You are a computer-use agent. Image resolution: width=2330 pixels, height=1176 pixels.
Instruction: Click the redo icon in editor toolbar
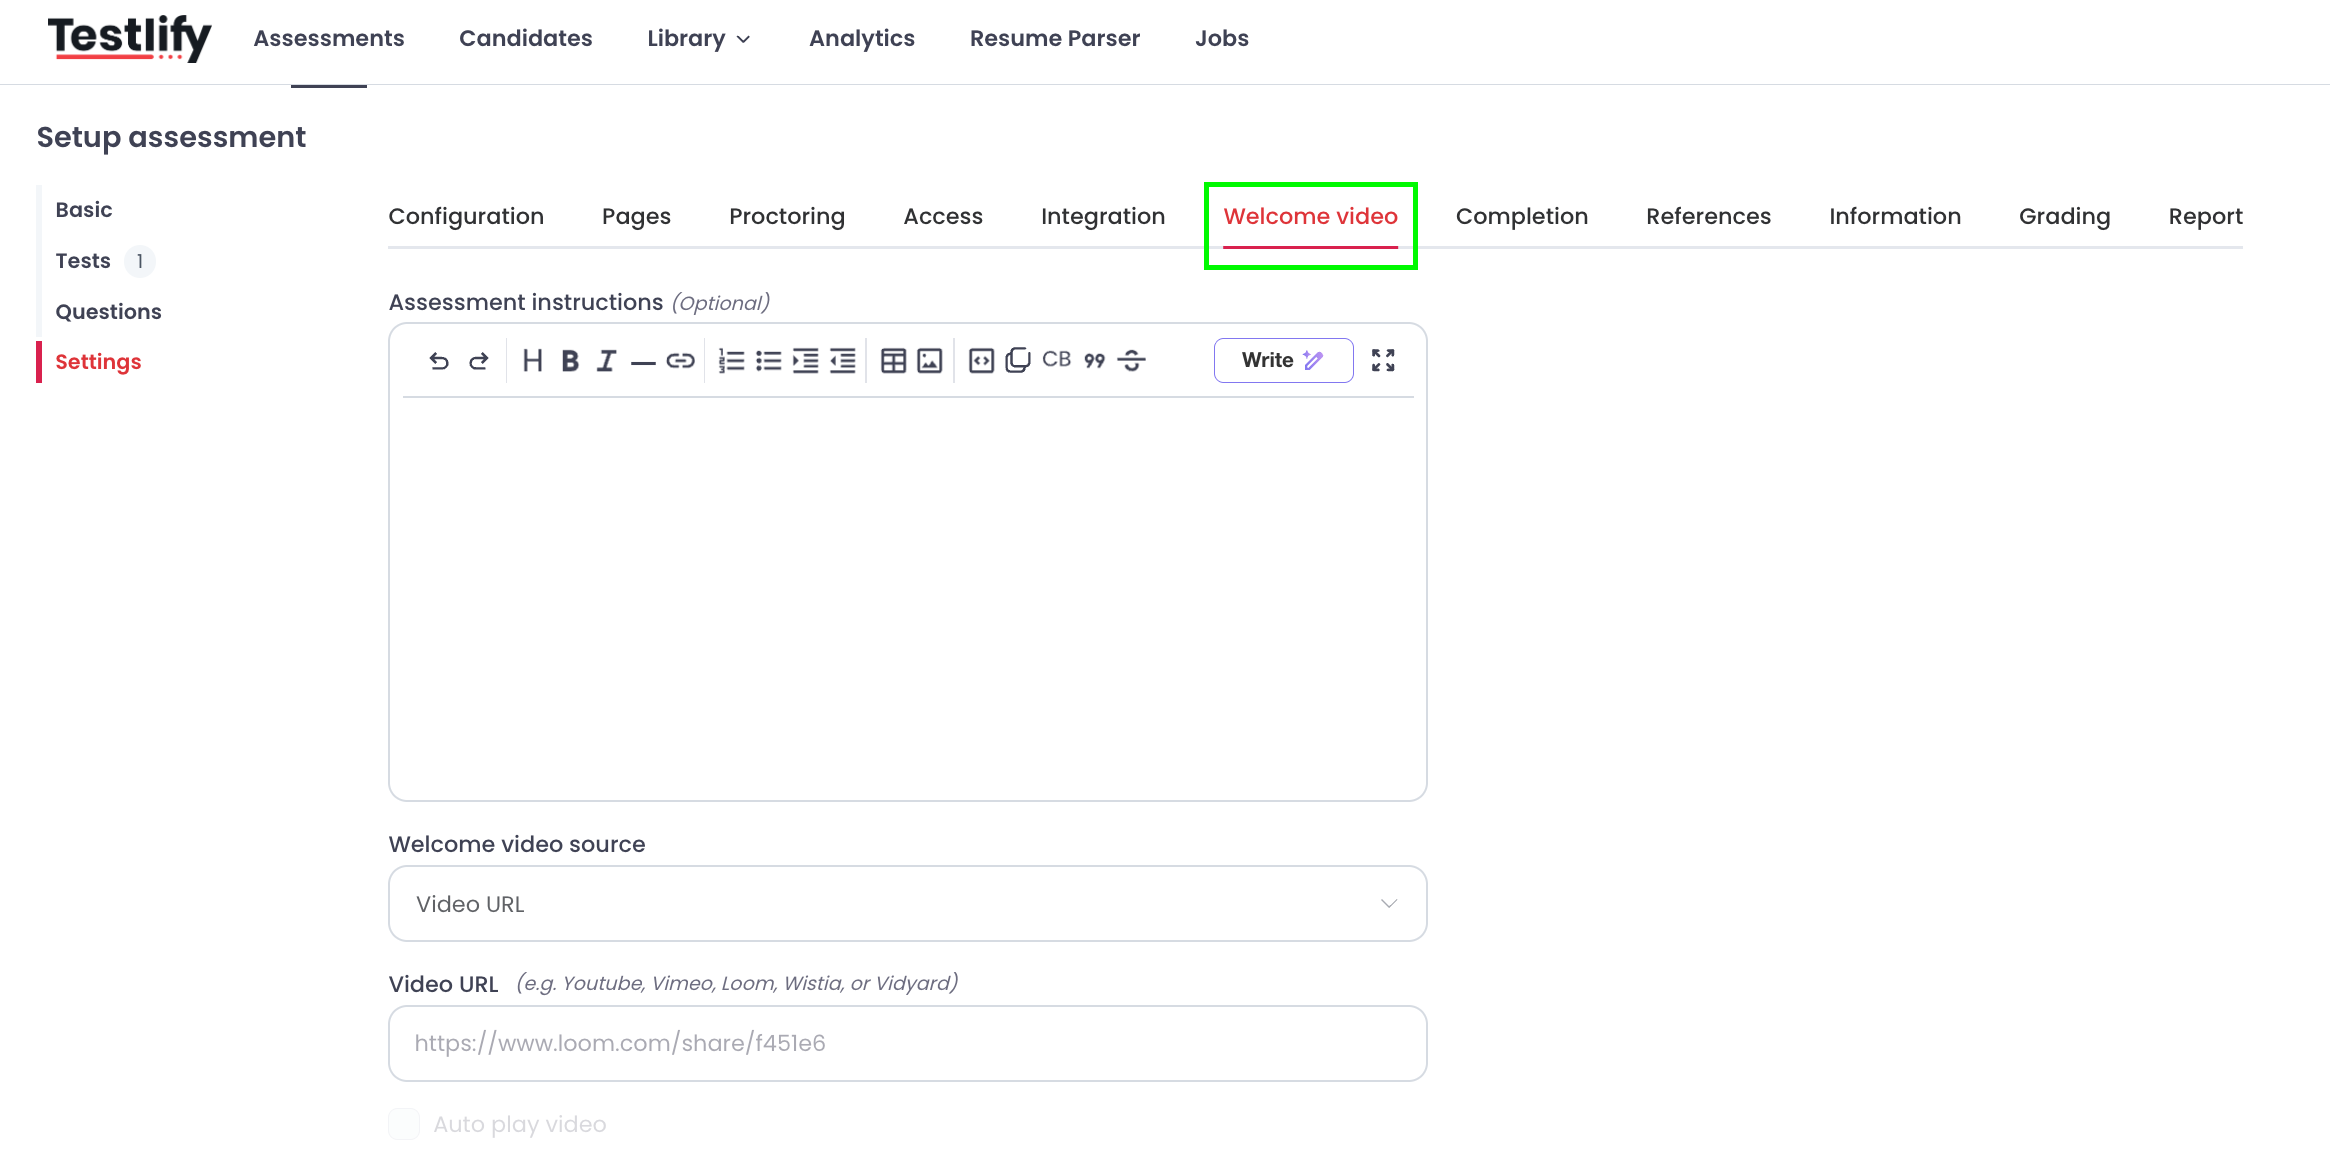pyautogui.click(x=479, y=361)
